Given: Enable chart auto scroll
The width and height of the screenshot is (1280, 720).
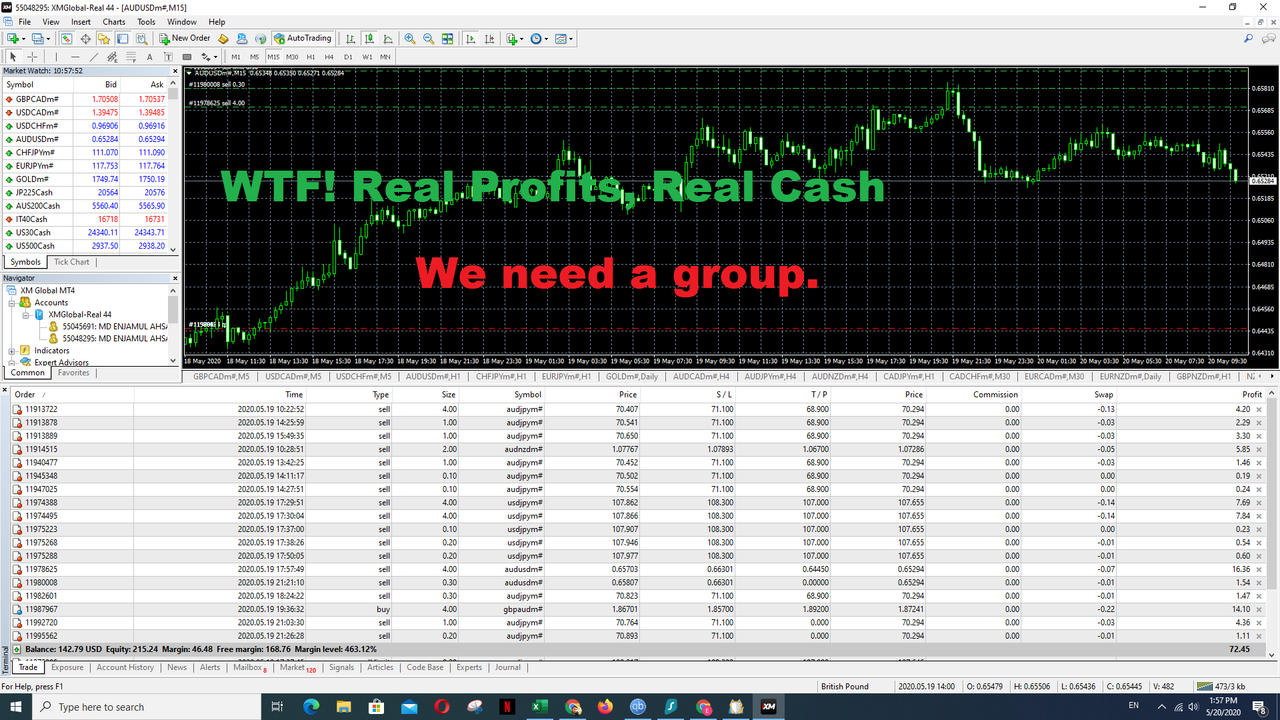Looking at the screenshot, I should tap(470, 38).
